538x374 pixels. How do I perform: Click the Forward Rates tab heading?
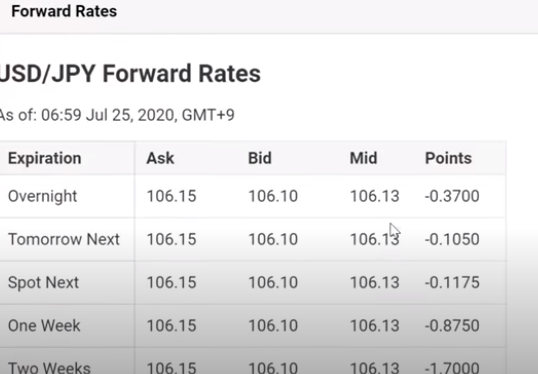pos(64,11)
